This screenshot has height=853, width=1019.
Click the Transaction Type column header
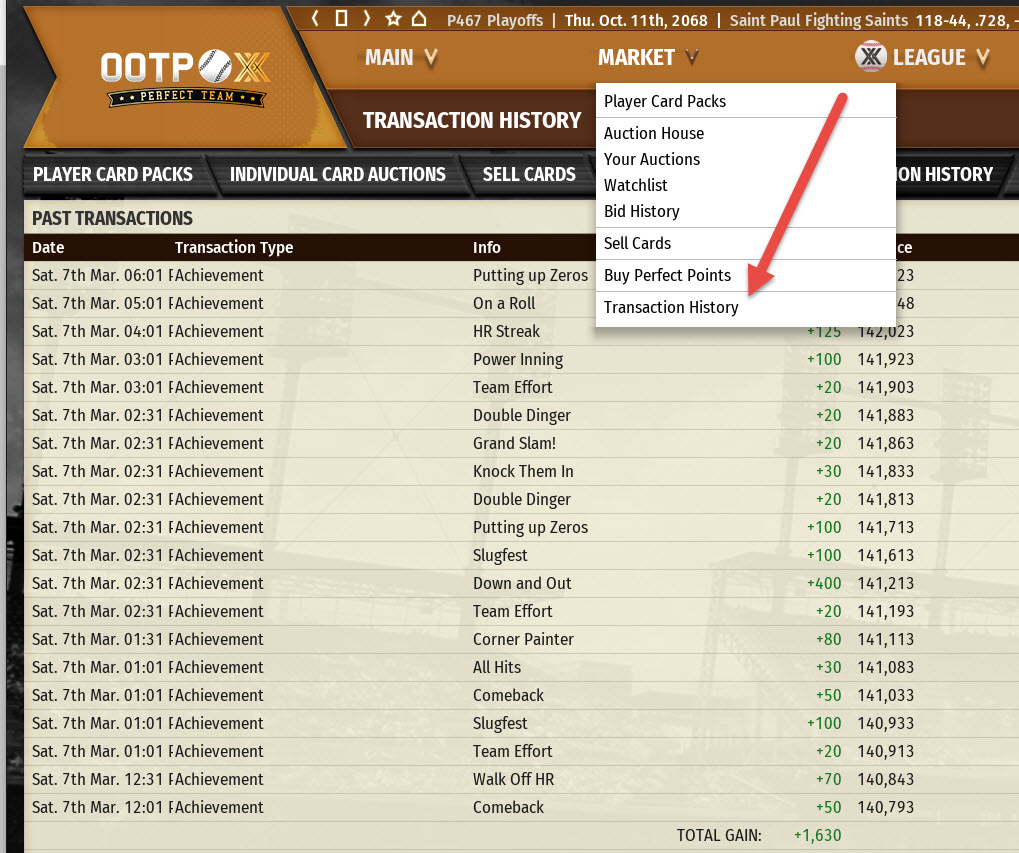point(234,247)
